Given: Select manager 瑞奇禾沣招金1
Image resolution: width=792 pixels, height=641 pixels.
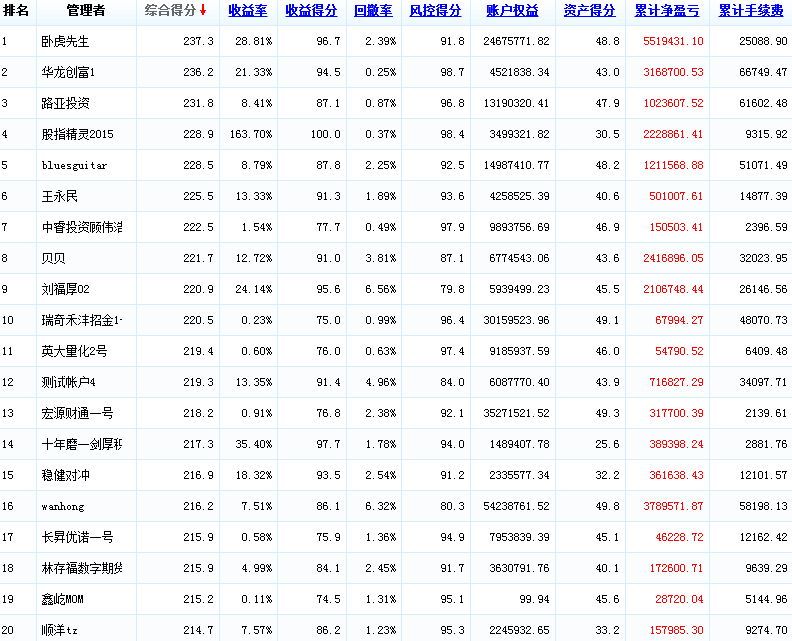Looking at the screenshot, I should coord(82,320).
